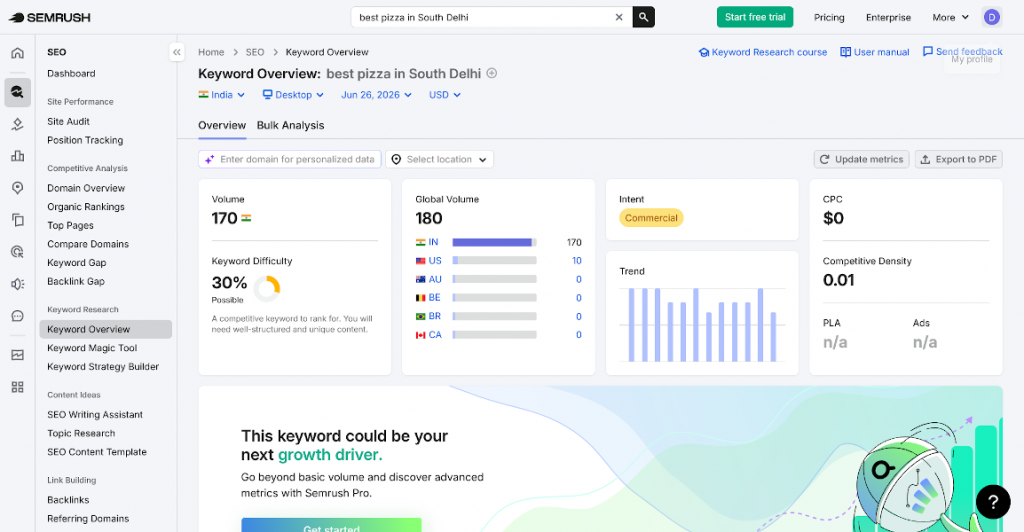Open the India country dropdown
The width and height of the screenshot is (1024, 532).
tap(222, 95)
